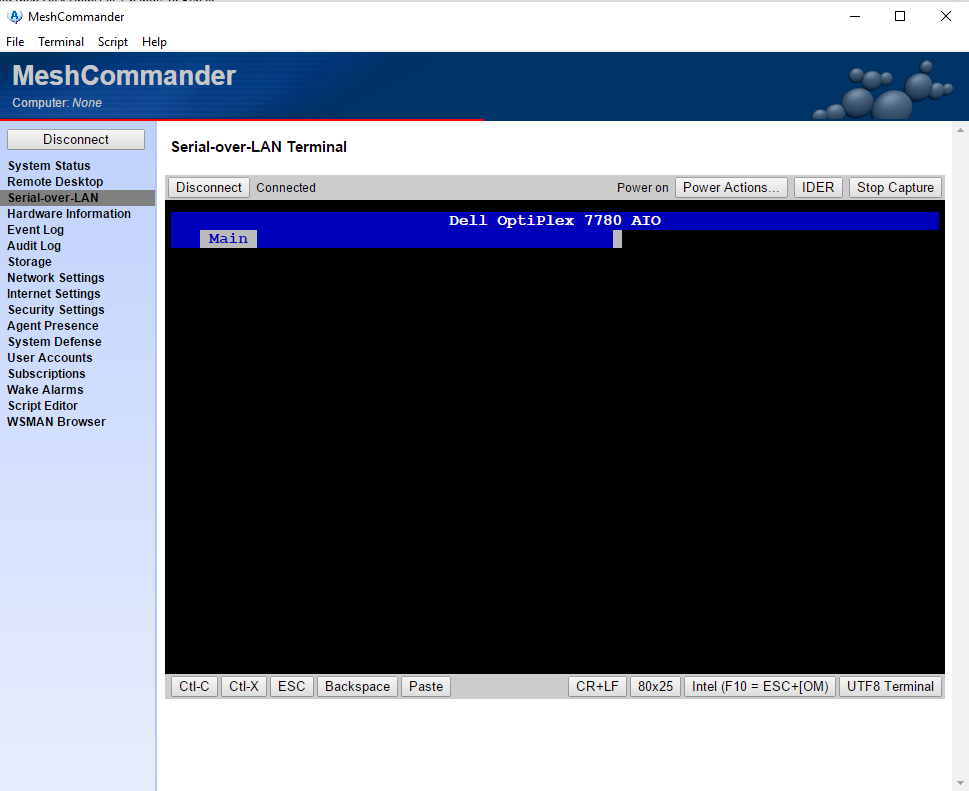This screenshot has height=791, width=969.
Task: Click the scrollbar up arrow
Action: click(960, 130)
